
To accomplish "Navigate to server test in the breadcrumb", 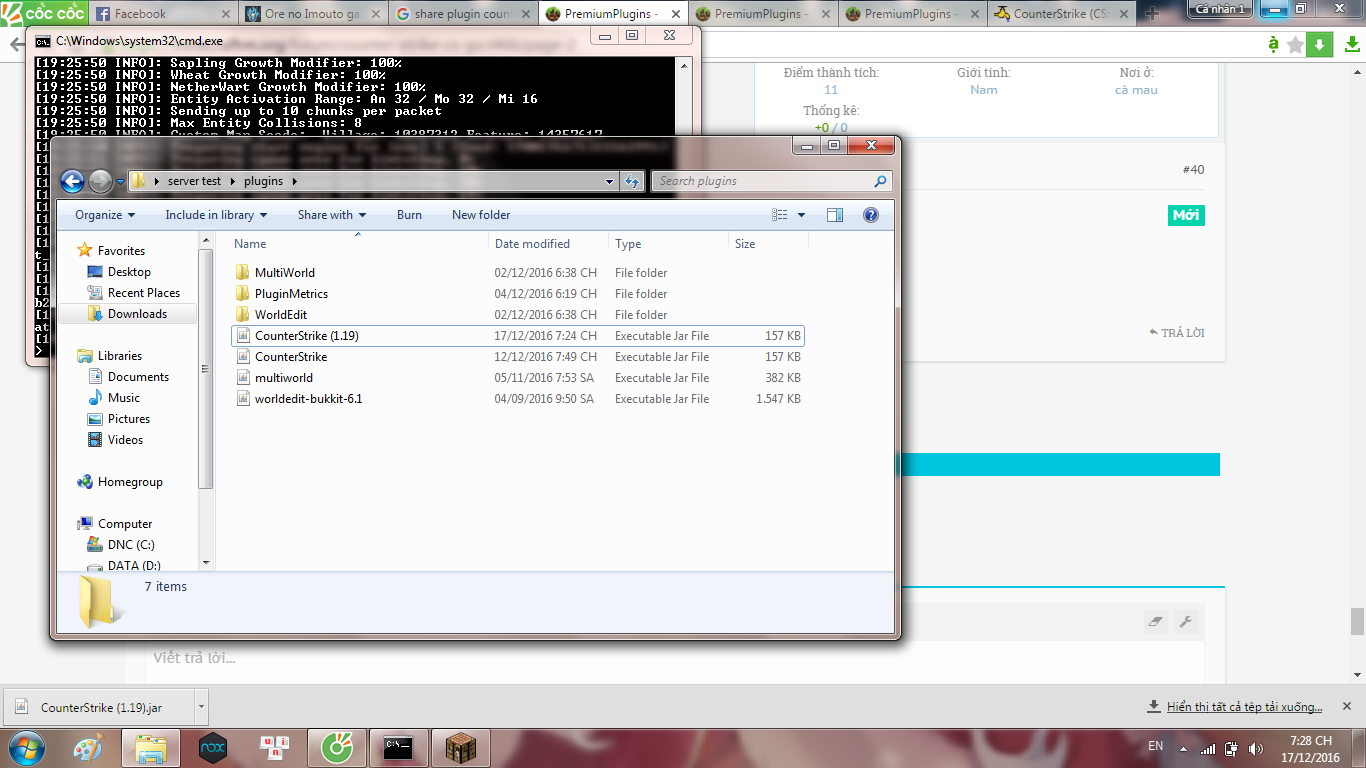I will [x=195, y=181].
